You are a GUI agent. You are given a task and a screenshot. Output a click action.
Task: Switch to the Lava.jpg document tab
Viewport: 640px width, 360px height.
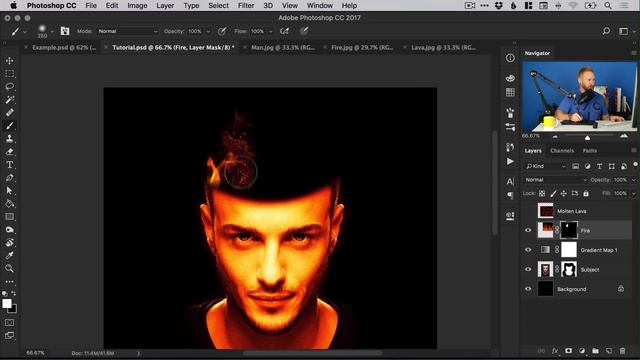[443, 47]
